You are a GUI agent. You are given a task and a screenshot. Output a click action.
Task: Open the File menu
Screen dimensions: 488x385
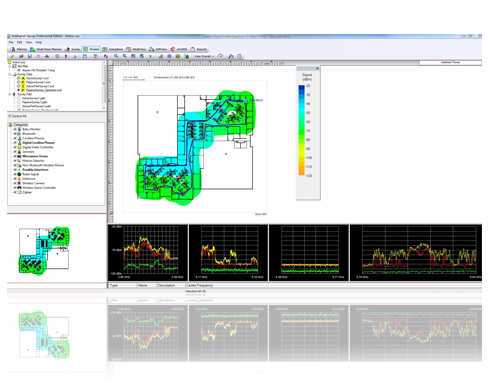pyautogui.click(x=11, y=42)
